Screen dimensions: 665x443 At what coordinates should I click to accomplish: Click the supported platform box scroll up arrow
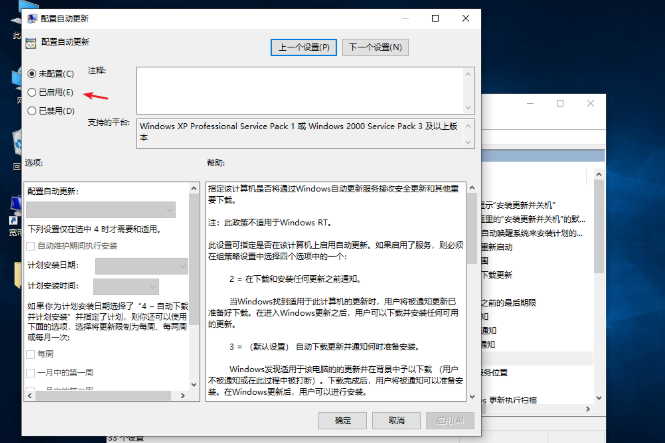[x=468, y=126]
